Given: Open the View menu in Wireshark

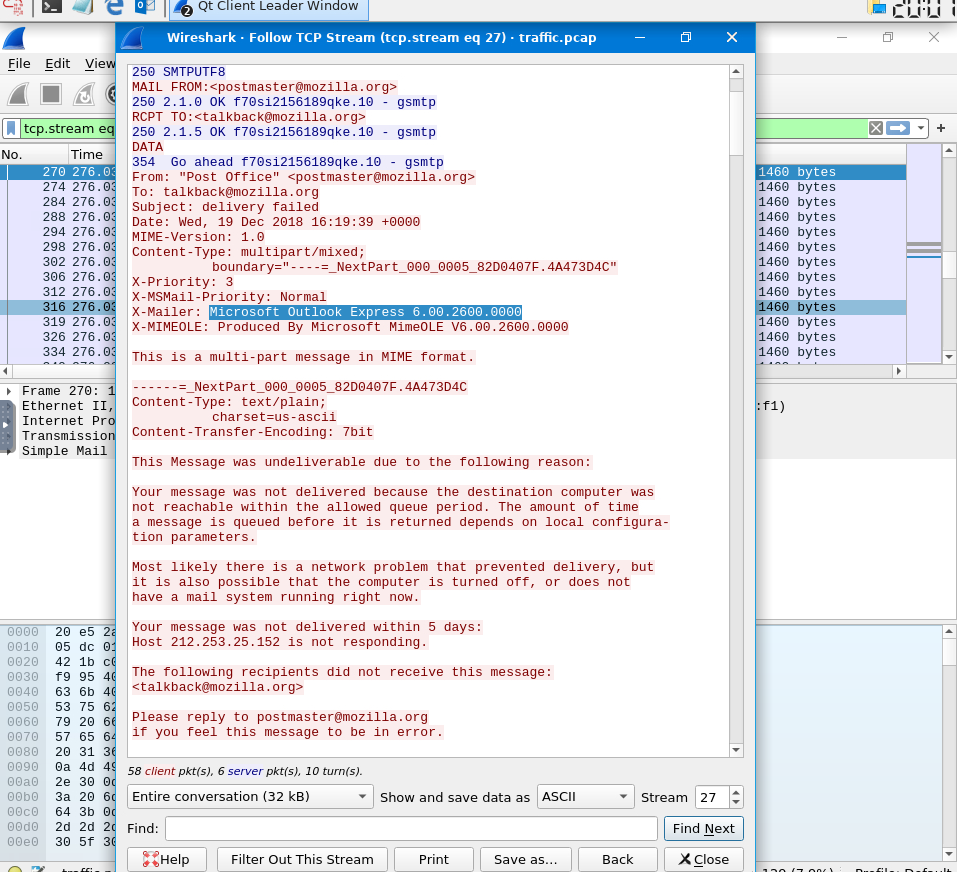Looking at the screenshot, I should tap(99, 63).
